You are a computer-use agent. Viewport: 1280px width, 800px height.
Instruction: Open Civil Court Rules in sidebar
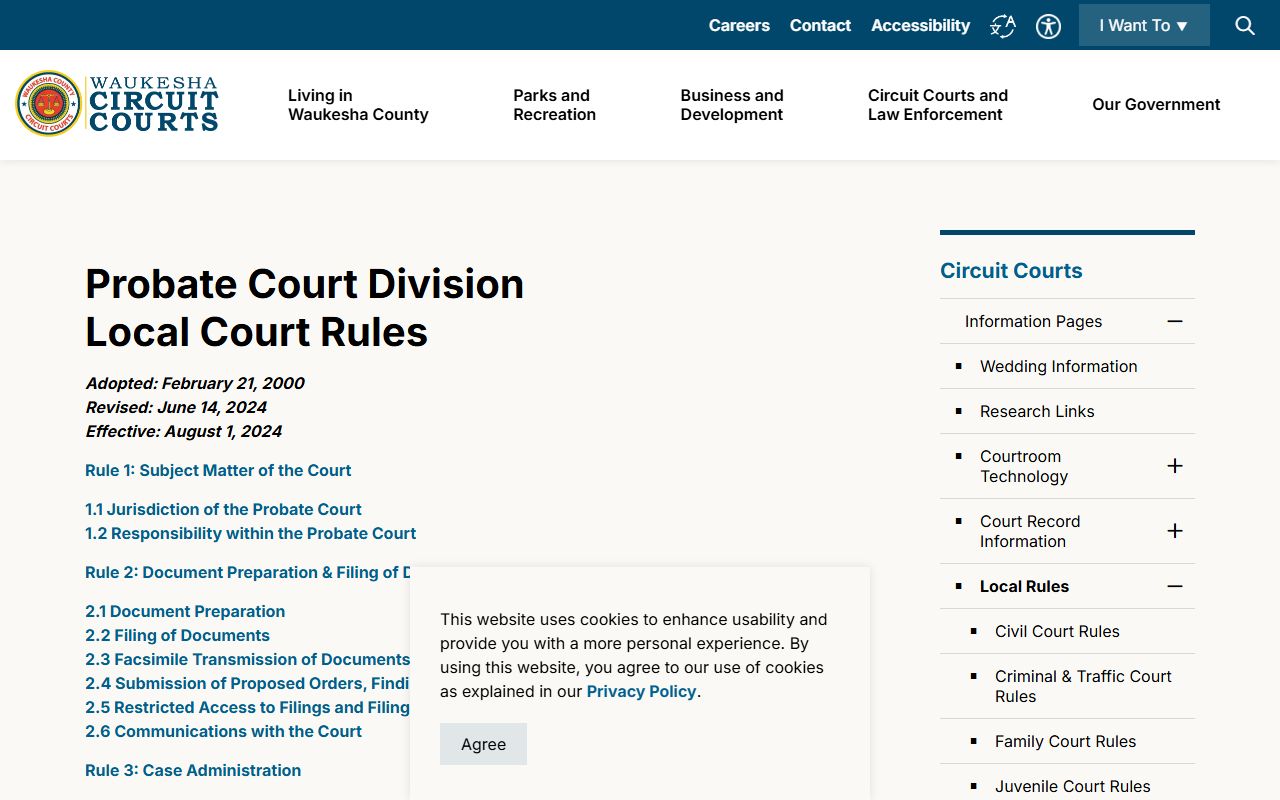1057,631
